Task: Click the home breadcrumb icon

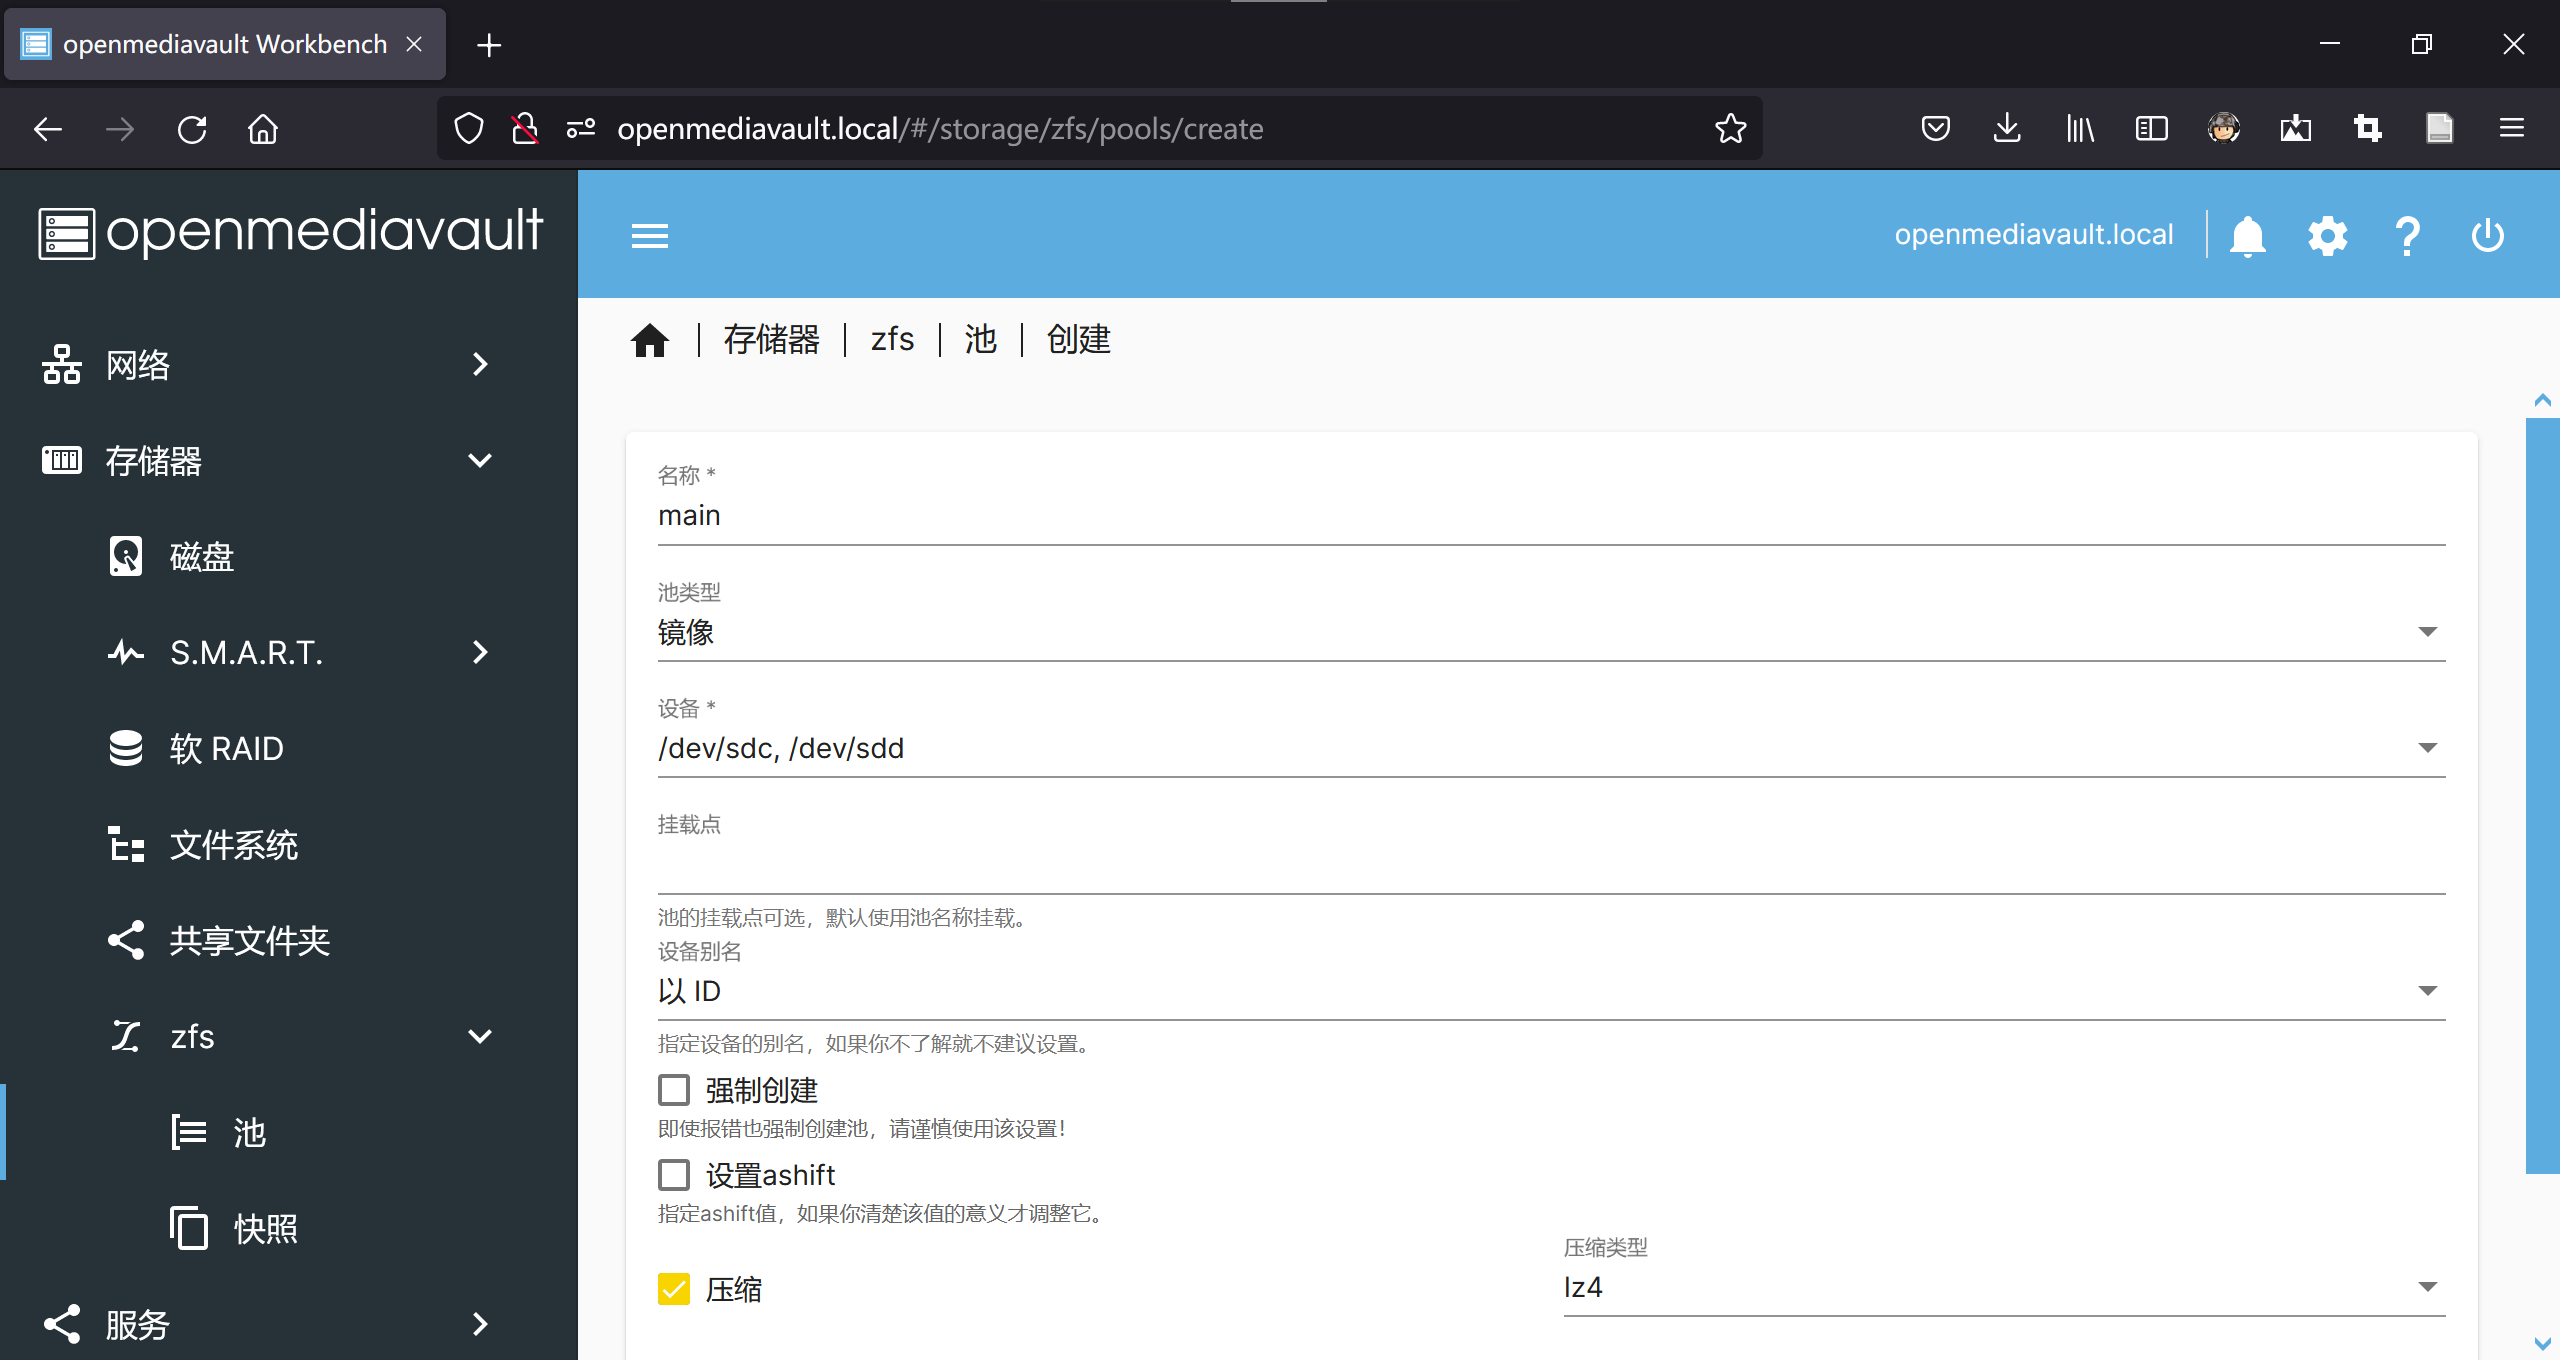Action: tap(649, 340)
